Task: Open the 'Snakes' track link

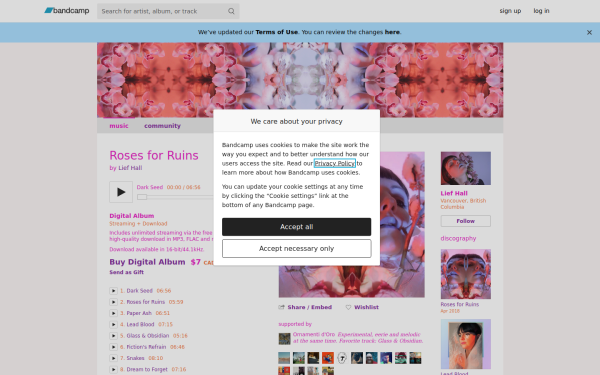Action: [135, 358]
